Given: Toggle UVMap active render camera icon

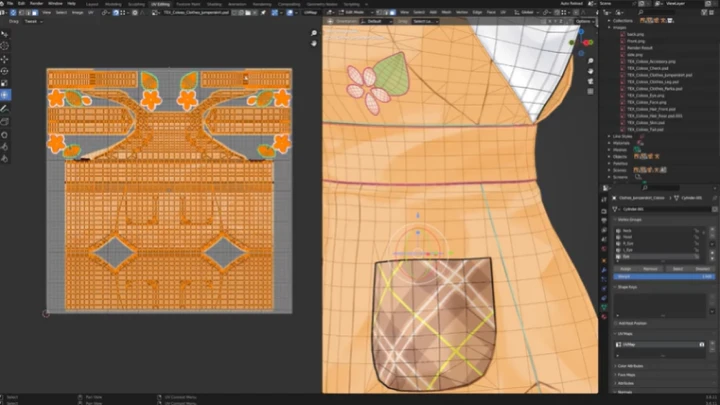Looking at the screenshot, I should (702, 345).
